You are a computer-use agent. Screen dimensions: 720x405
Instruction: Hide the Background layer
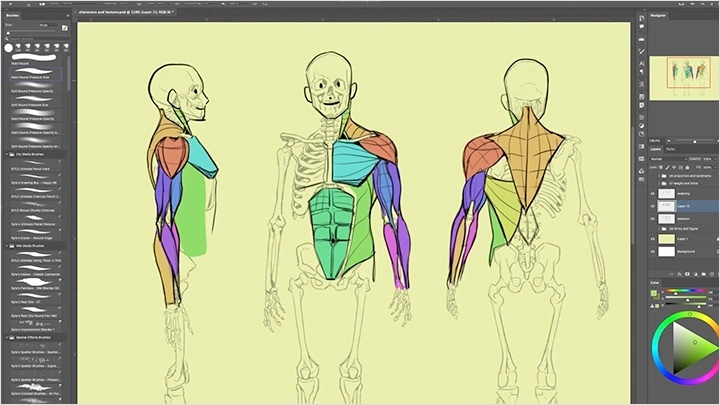tap(652, 252)
